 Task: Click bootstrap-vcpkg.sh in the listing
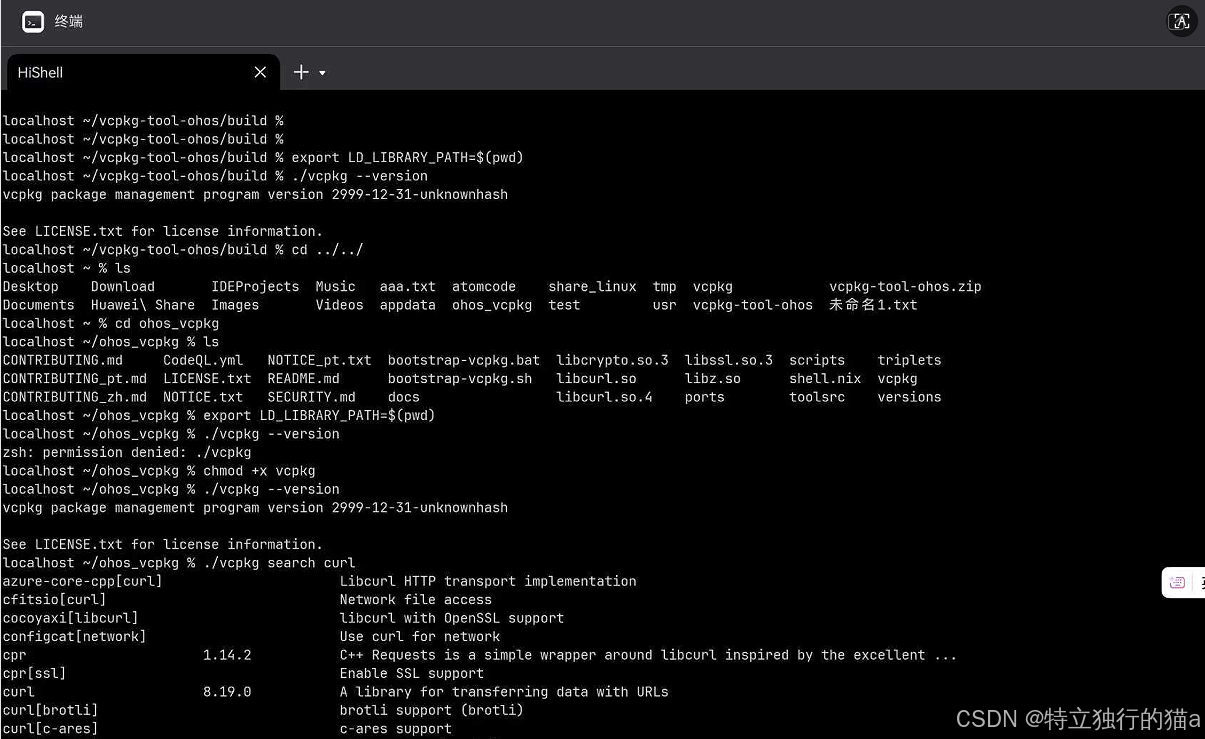(x=460, y=379)
